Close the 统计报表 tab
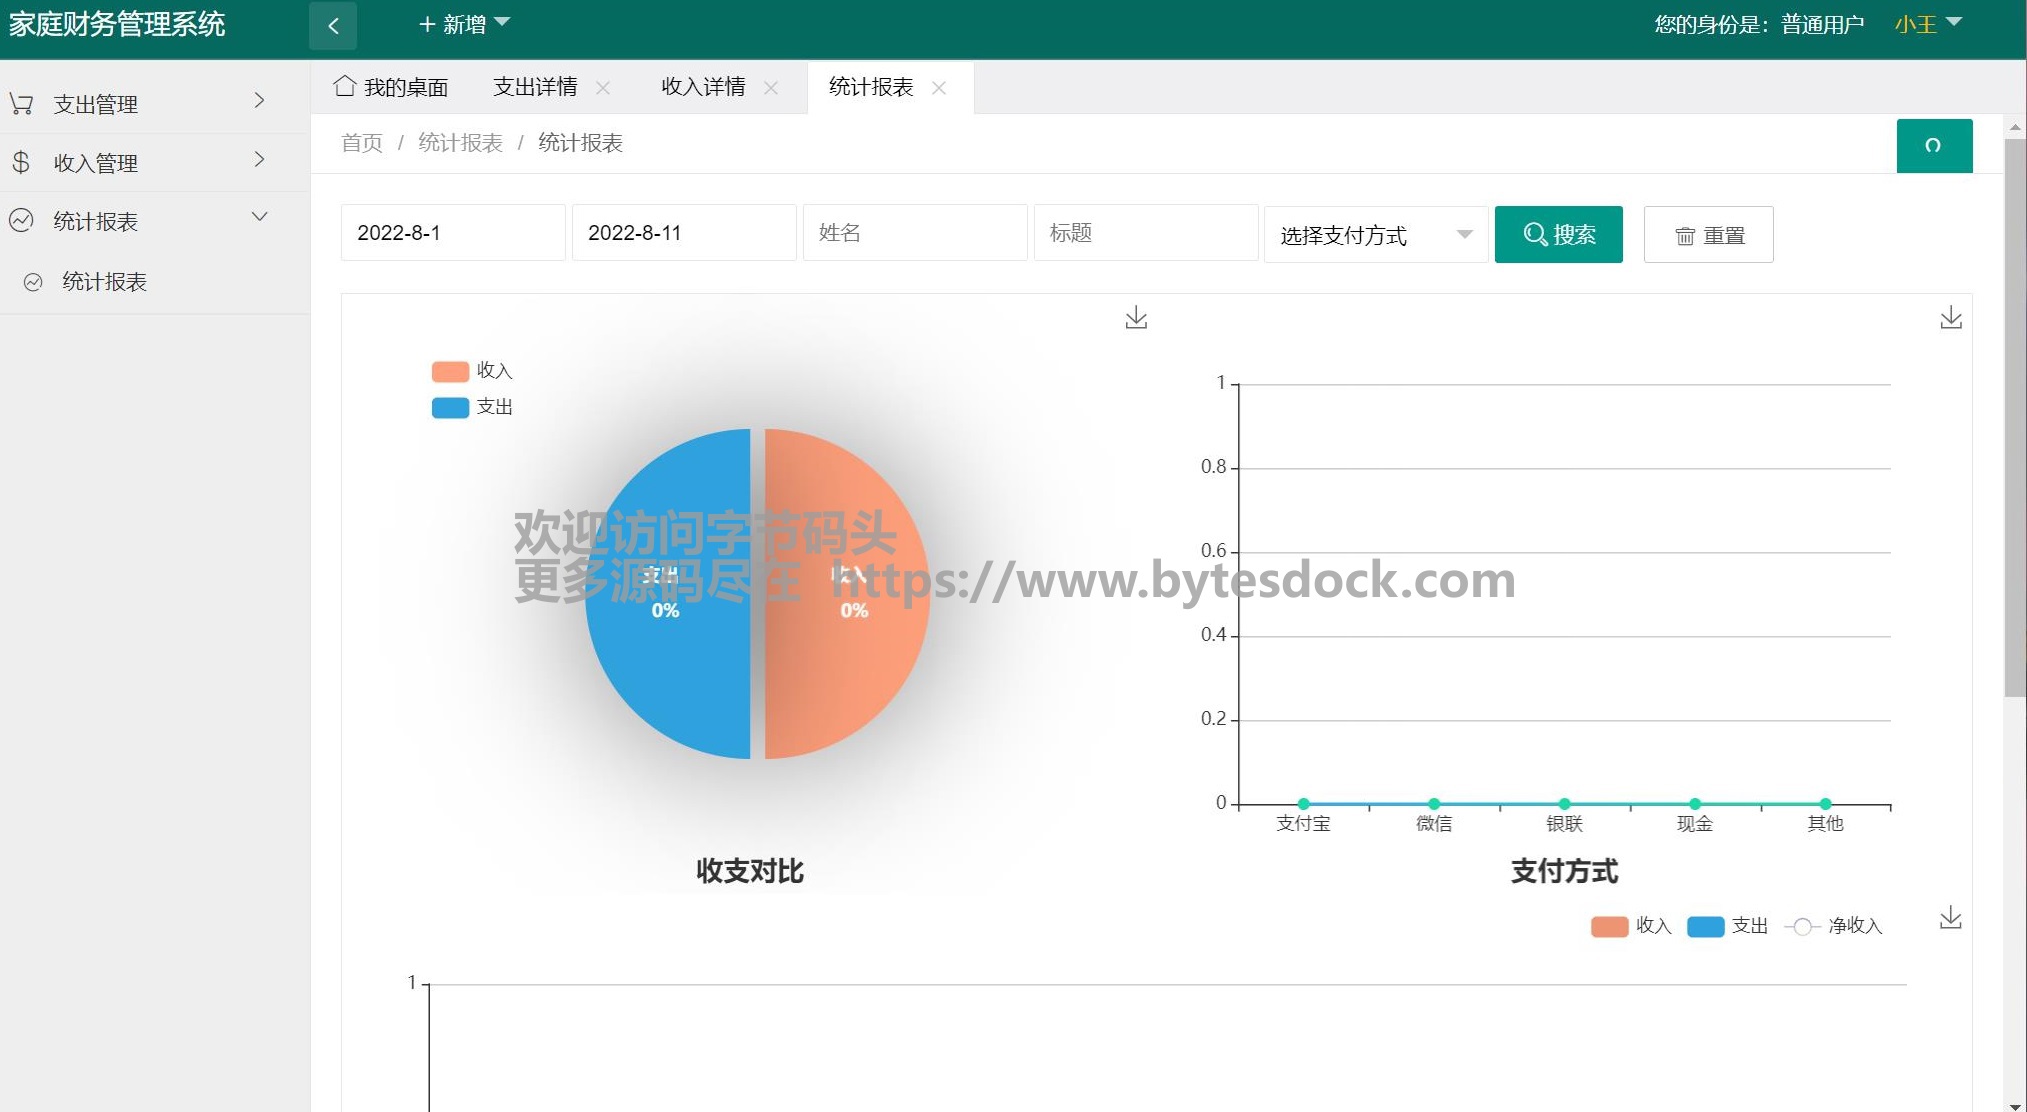The width and height of the screenshot is (2027, 1112). click(939, 88)
